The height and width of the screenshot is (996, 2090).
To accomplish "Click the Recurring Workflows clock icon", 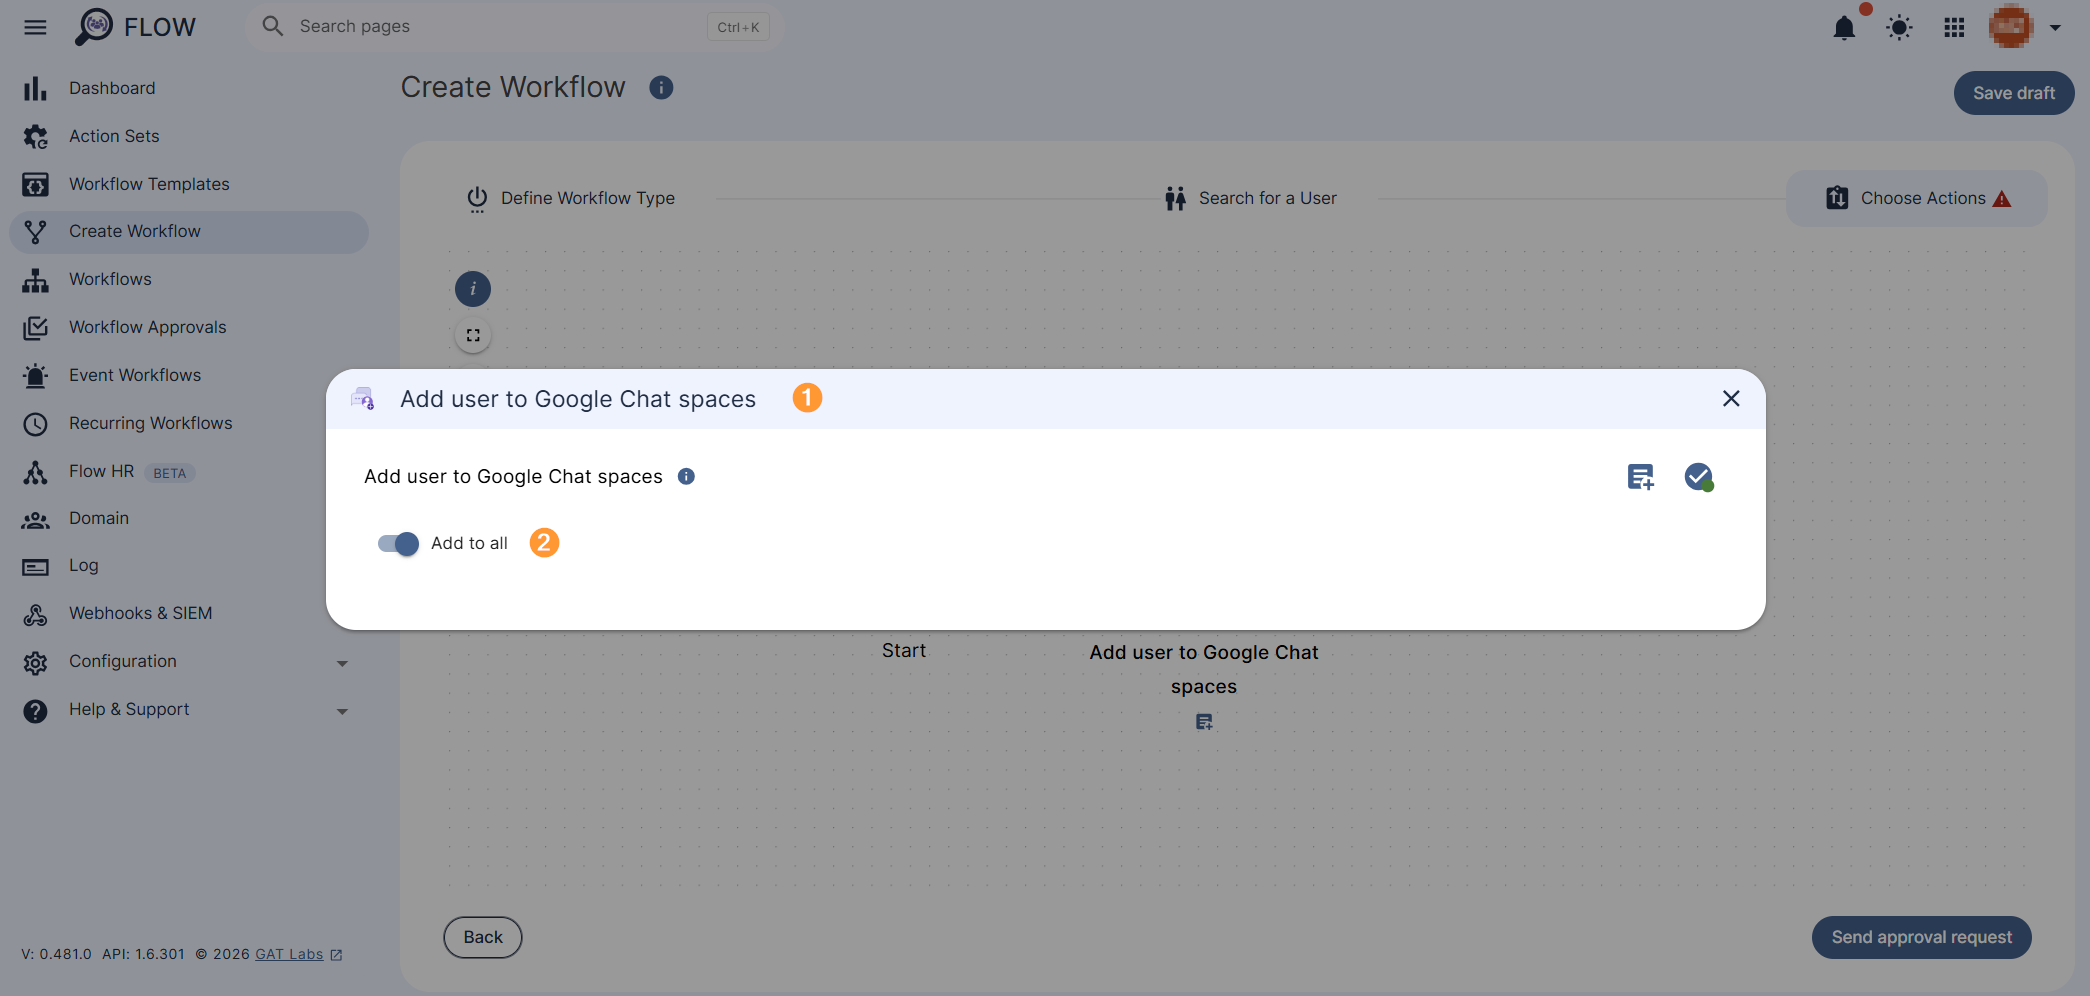I will [x=35, y=424].
